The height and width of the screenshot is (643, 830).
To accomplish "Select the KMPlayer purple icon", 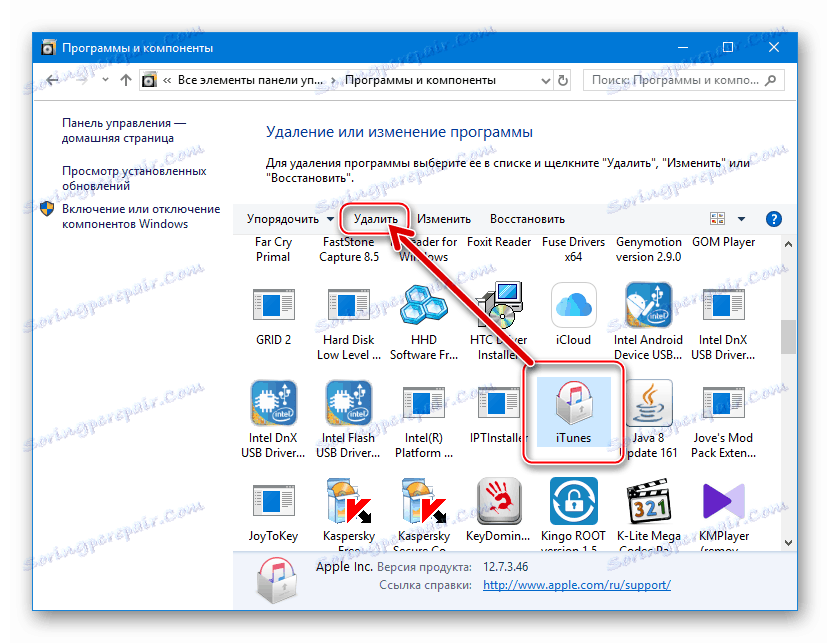I will [x=724, y=501].
